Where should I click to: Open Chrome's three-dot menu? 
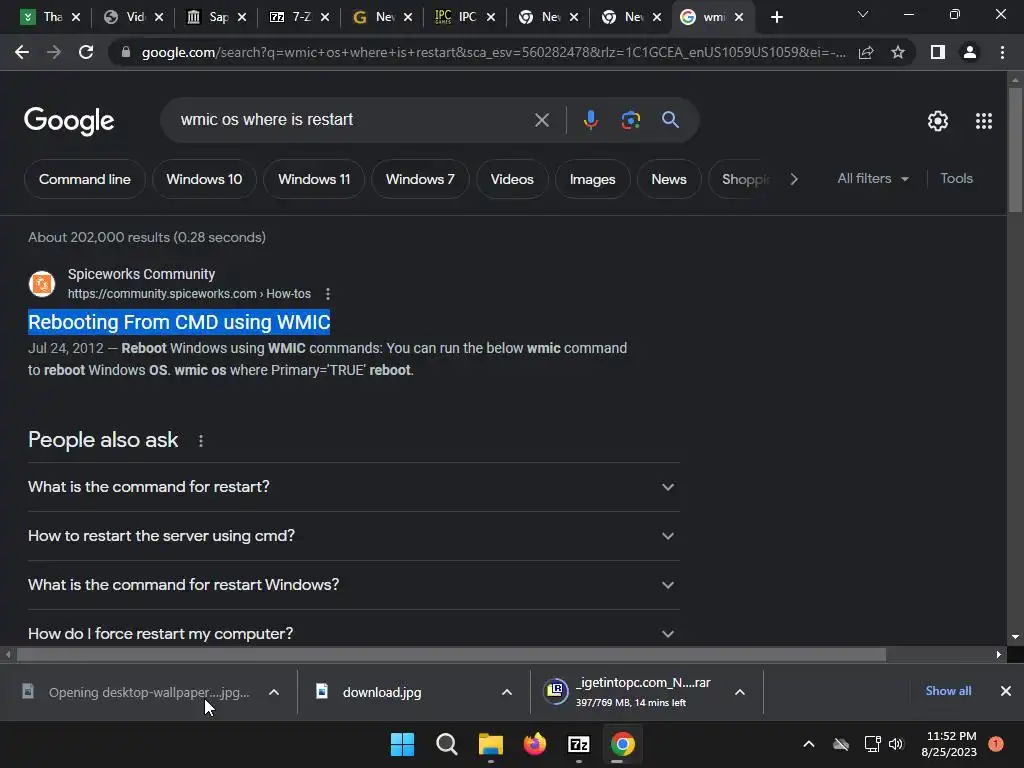[1002, 52]
